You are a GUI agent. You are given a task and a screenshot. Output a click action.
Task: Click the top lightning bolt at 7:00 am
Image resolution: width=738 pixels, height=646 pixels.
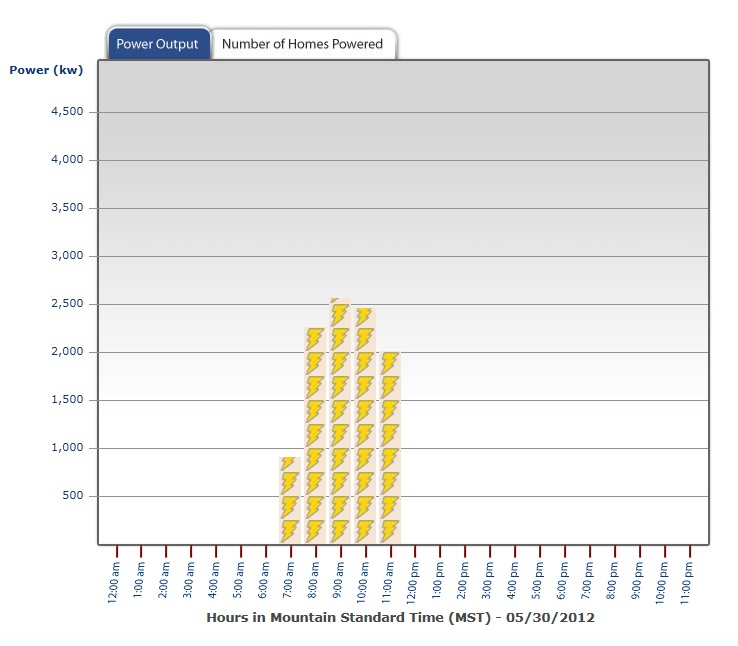289,464
